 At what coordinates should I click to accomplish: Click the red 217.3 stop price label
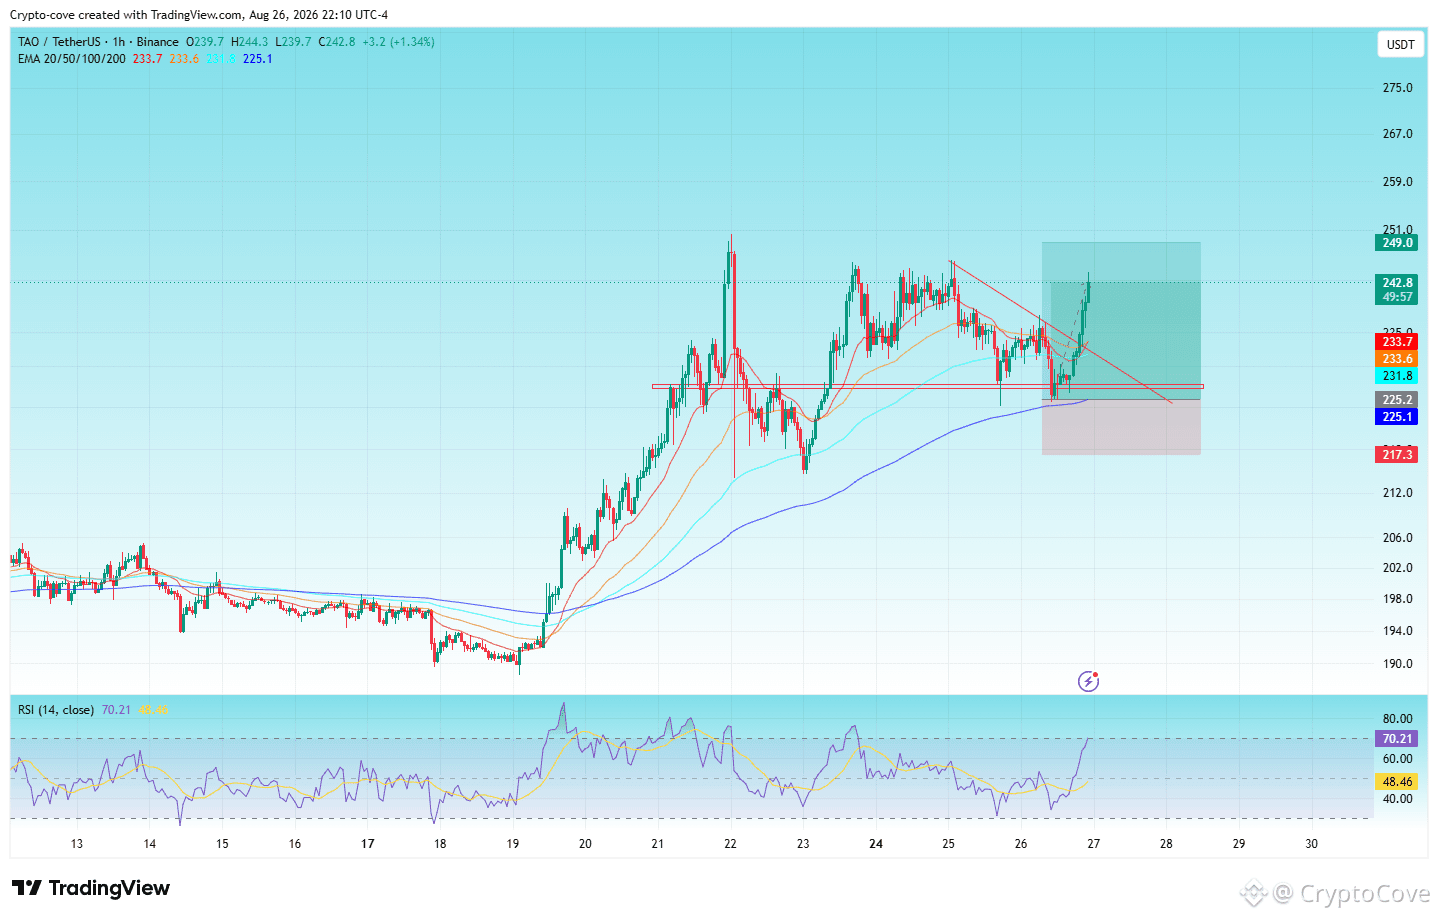coord(1397,455)
